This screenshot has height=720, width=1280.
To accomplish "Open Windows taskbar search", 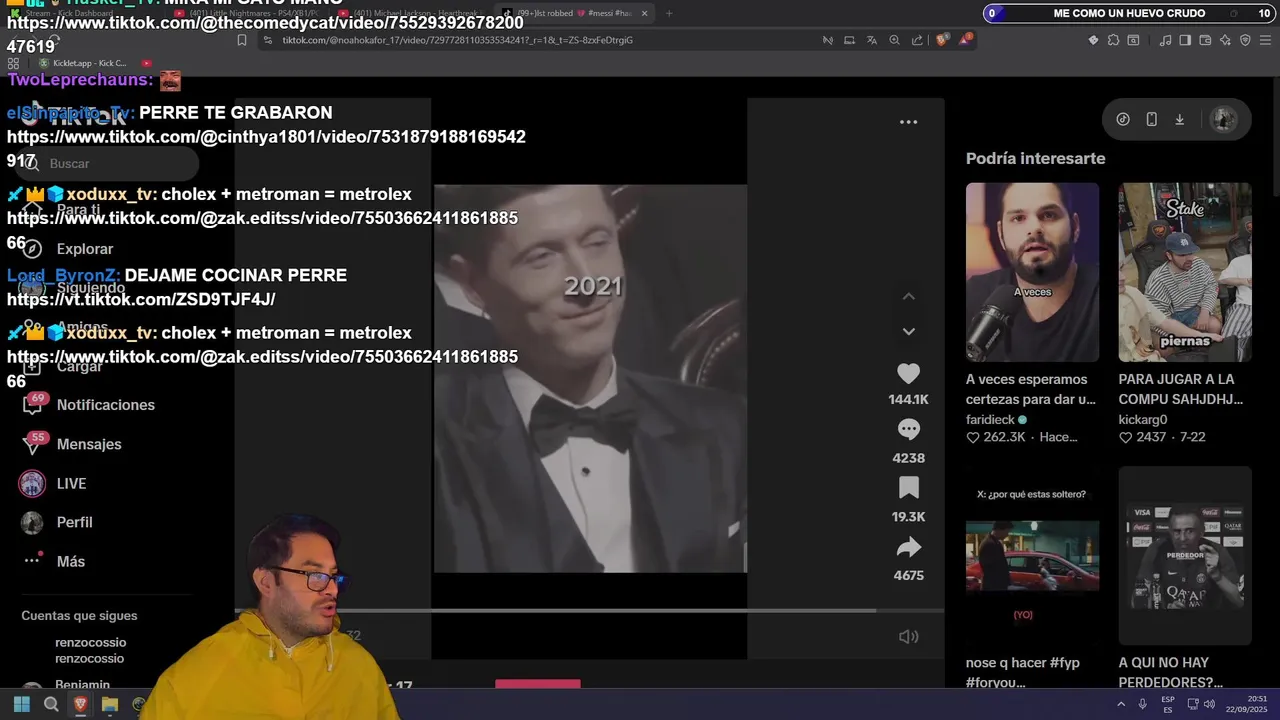I will 51,704.
